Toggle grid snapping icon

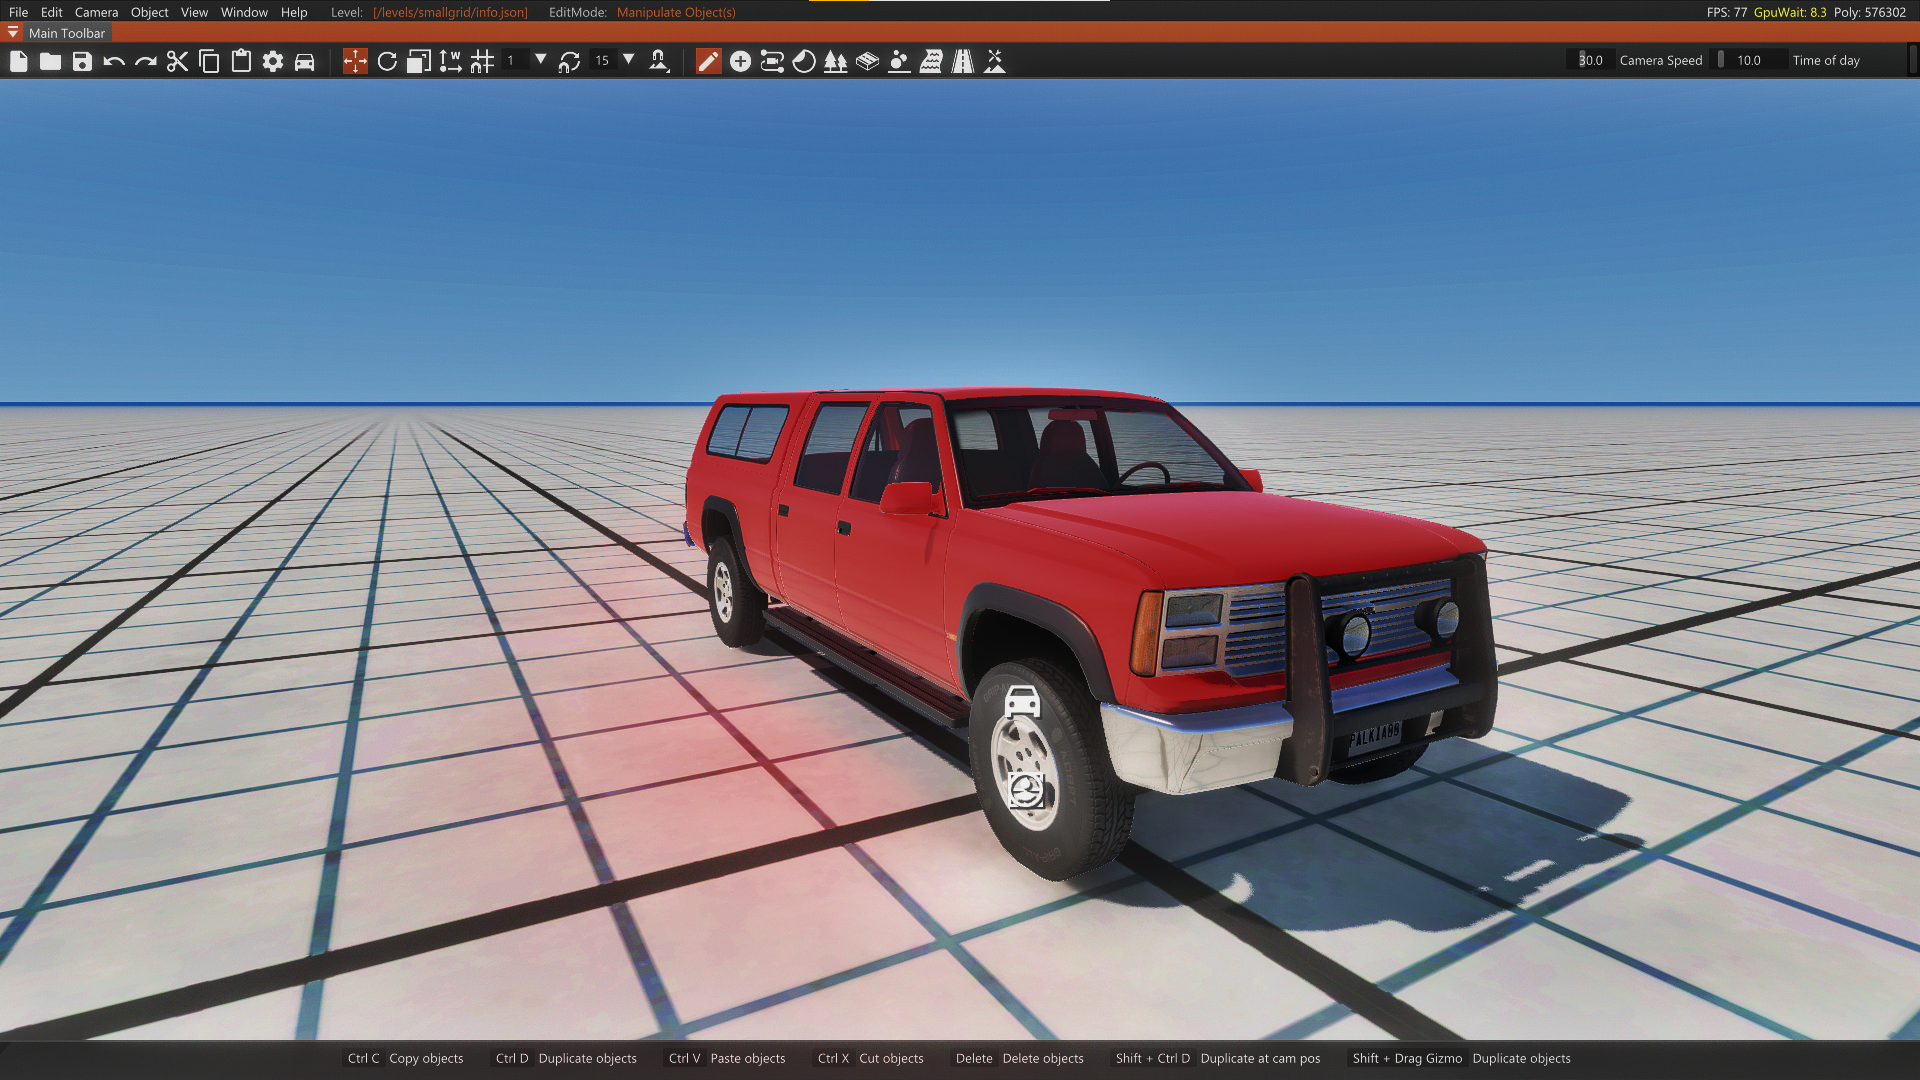[482, 62]
